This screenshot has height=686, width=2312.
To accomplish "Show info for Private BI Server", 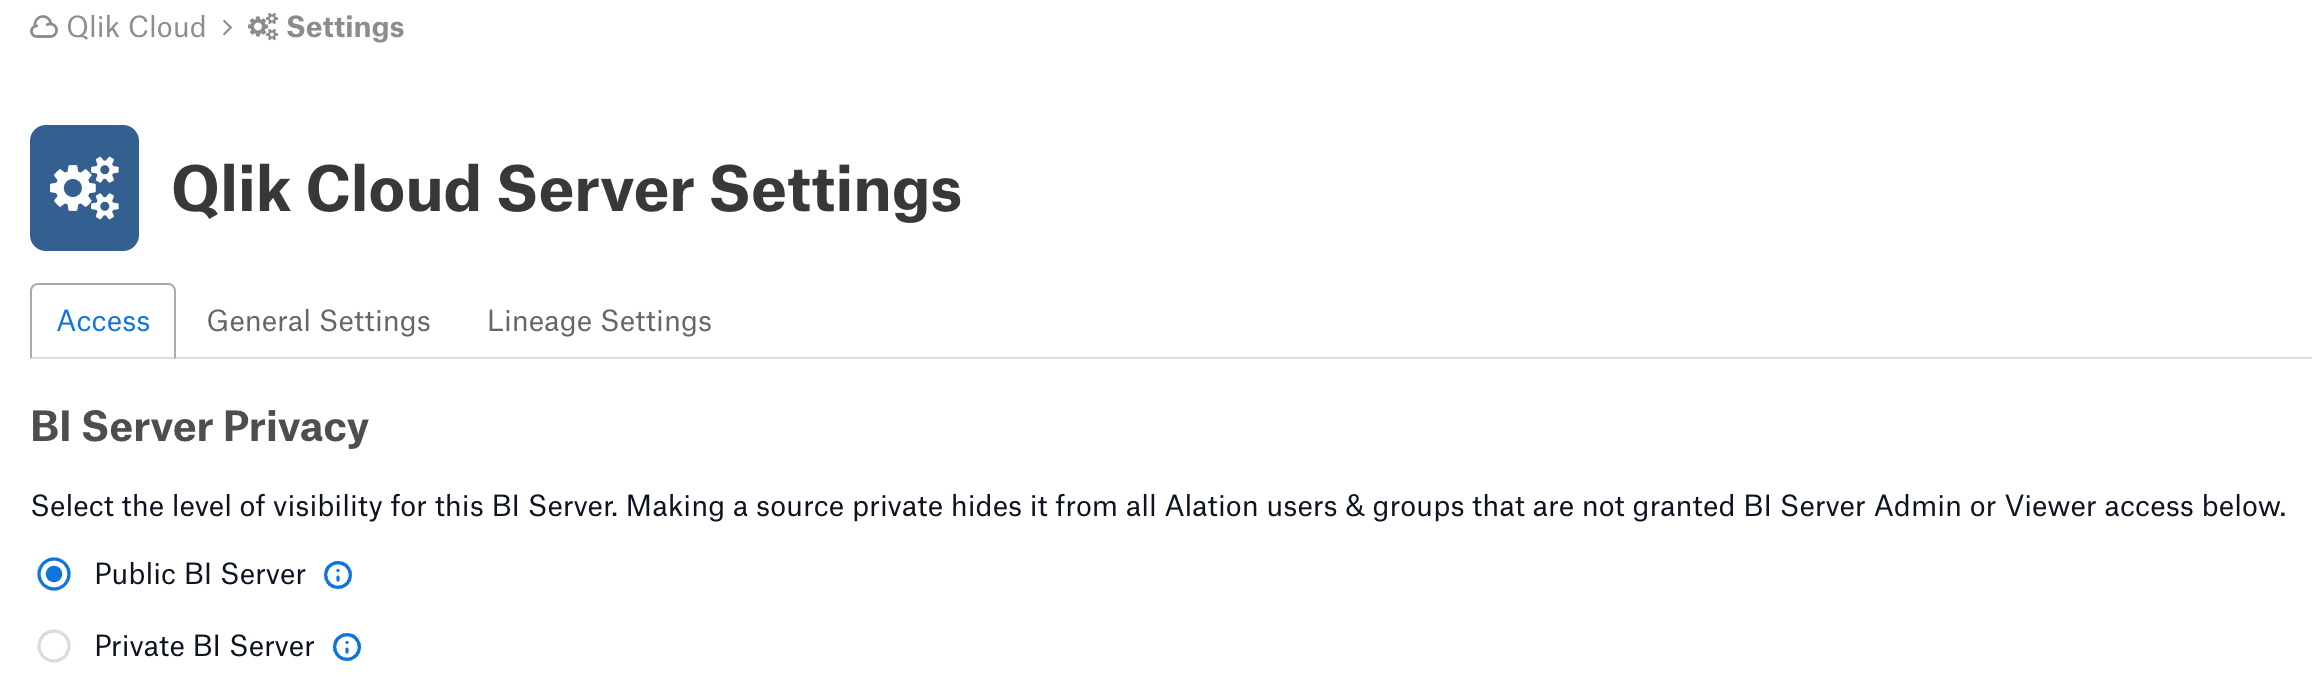I will click(347, 647).
